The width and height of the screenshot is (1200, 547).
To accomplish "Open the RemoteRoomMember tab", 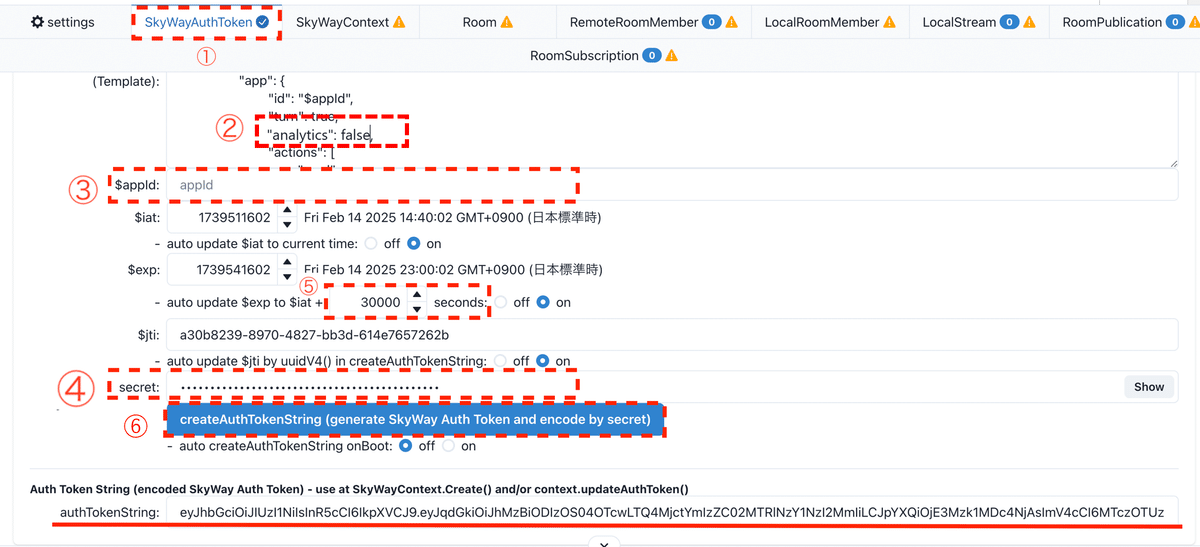I will 653,22.
